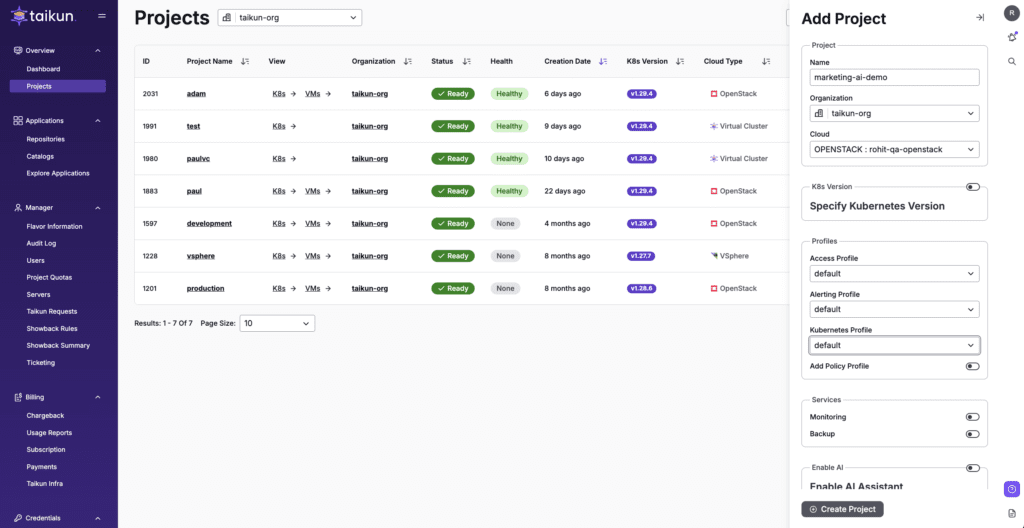Click the search magnifier icon
The image size is (1024, 528).
coord(1012,62)
